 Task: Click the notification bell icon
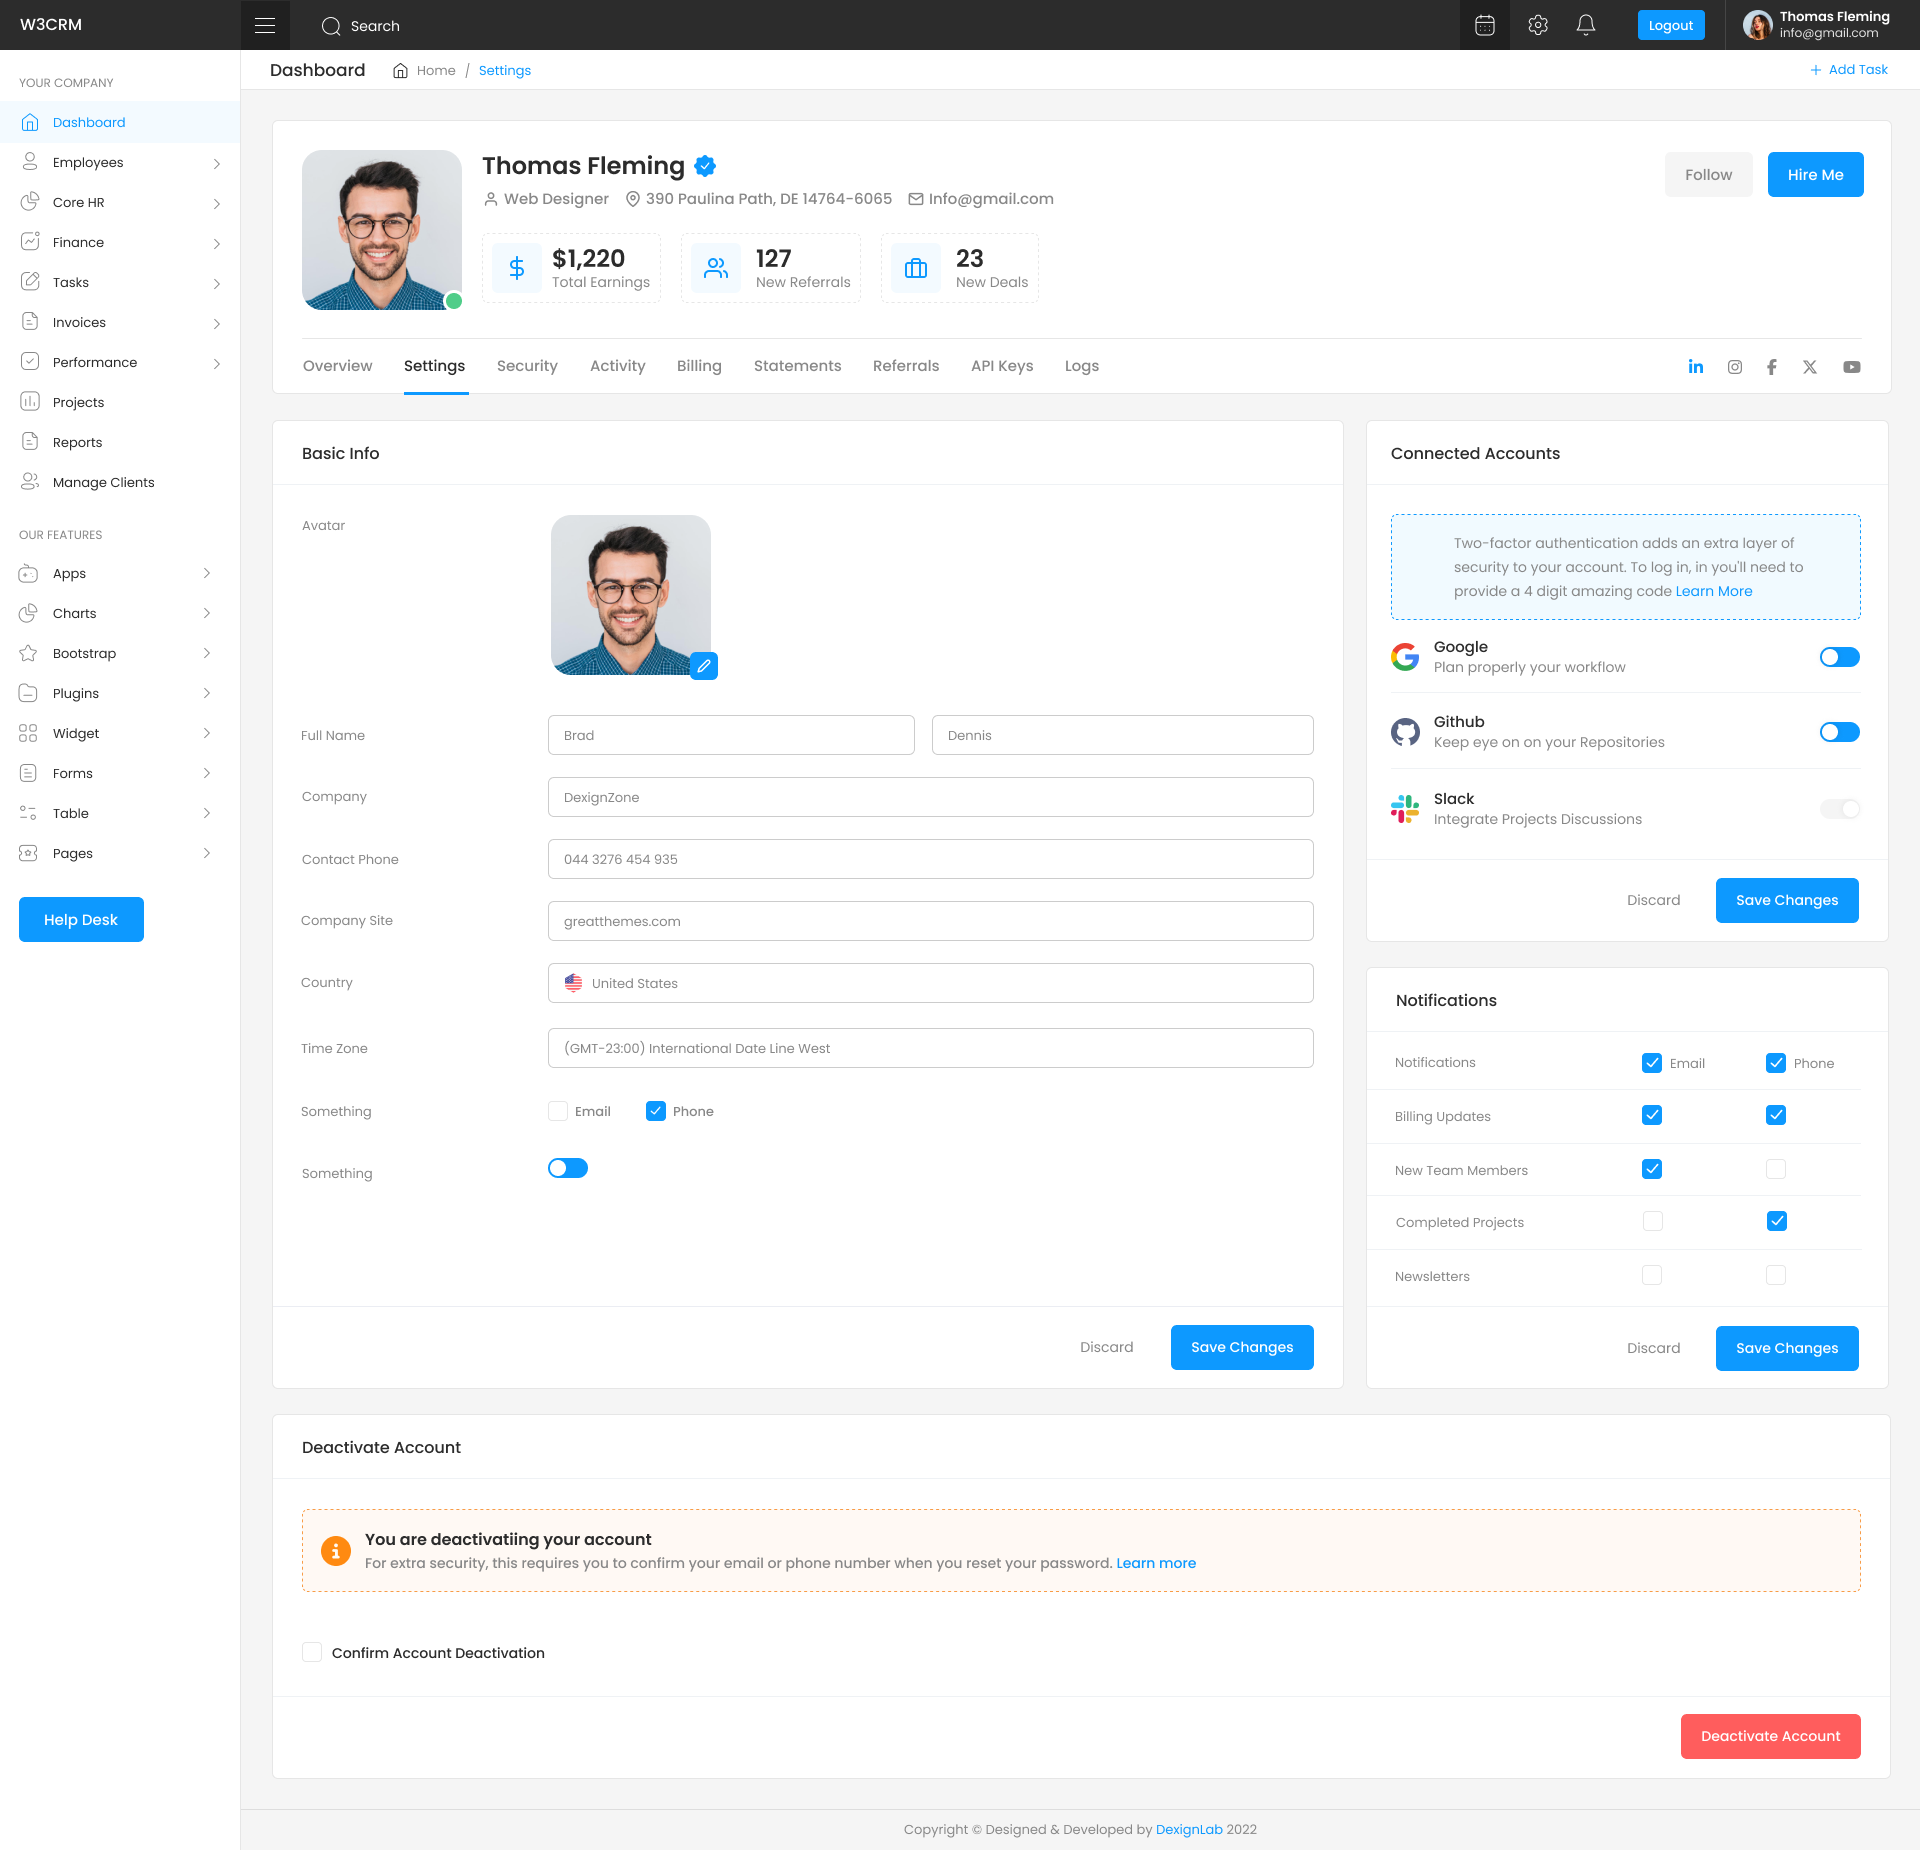(1586, 25)
